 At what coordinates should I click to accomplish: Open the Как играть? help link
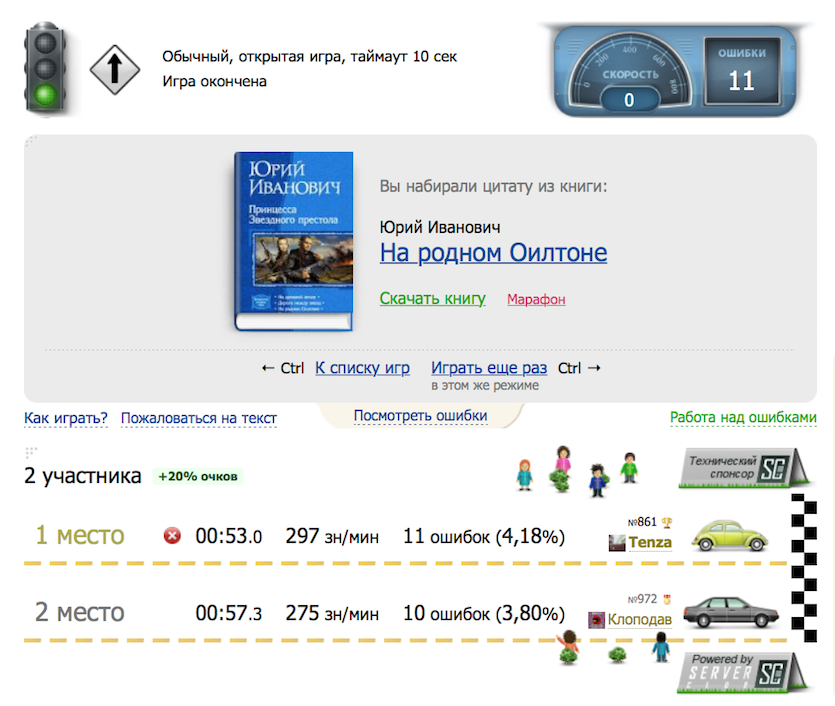66,418
